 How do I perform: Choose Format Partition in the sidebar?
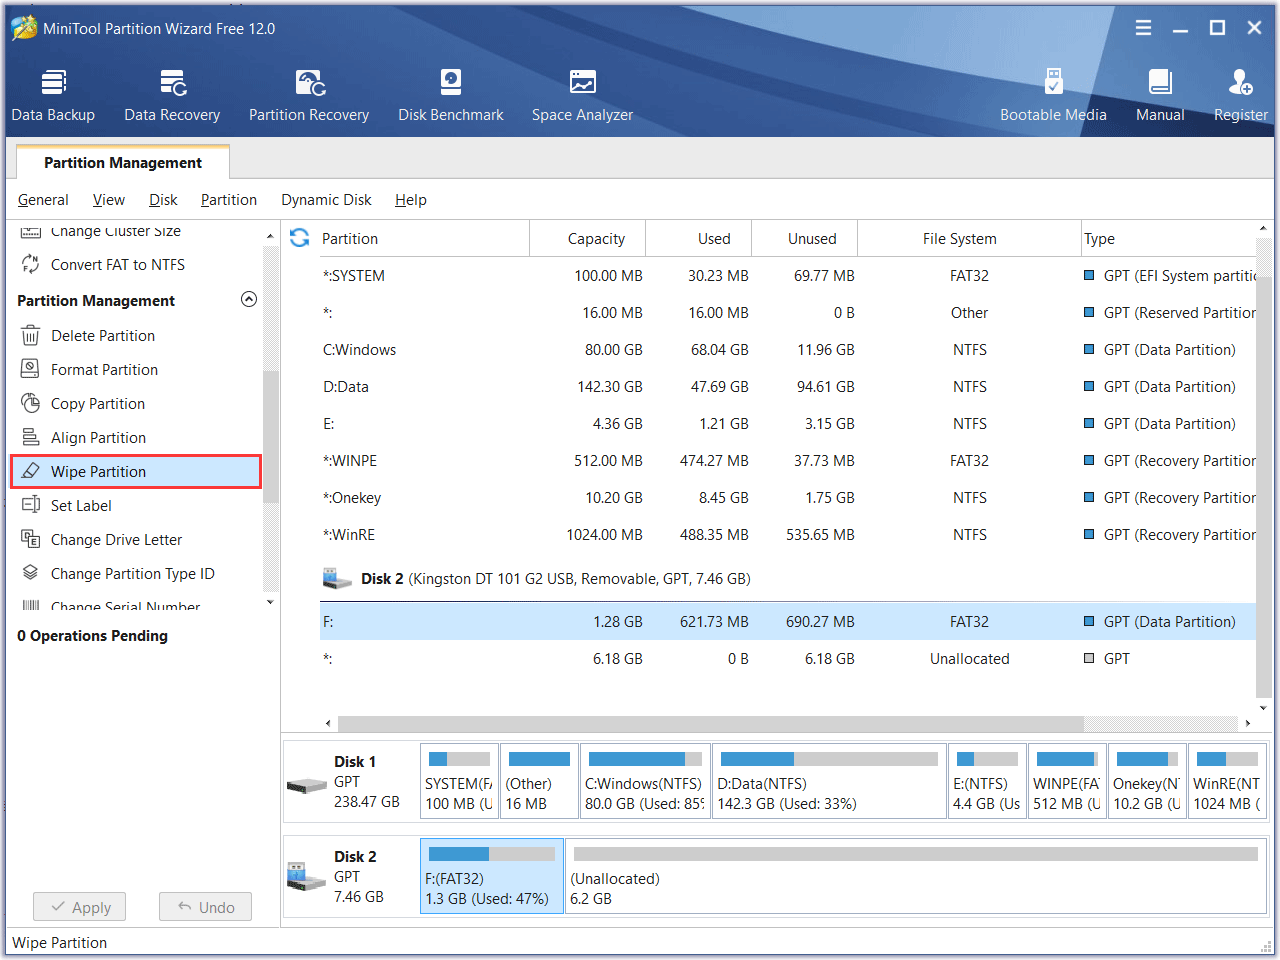(104, 370)
